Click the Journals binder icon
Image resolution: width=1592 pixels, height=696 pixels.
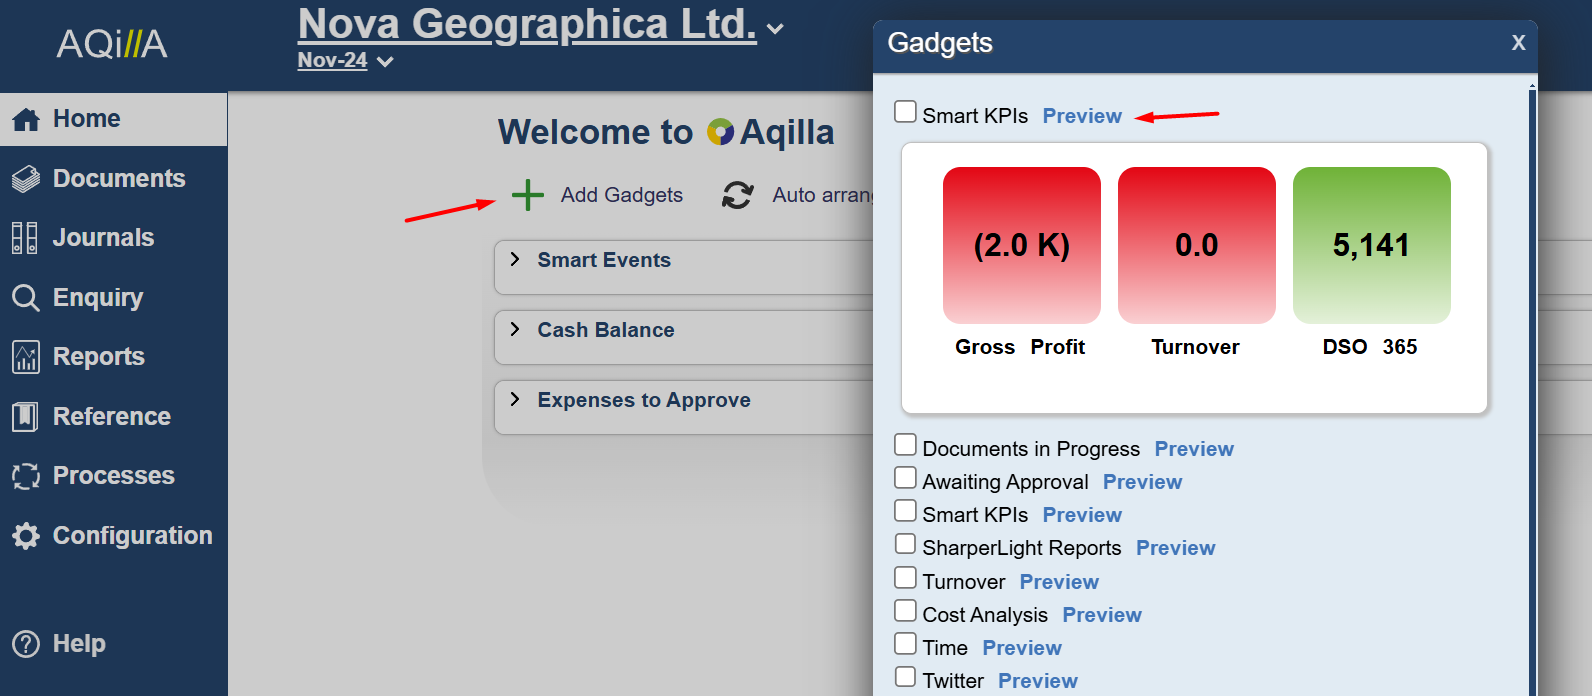tap(25, 238)
